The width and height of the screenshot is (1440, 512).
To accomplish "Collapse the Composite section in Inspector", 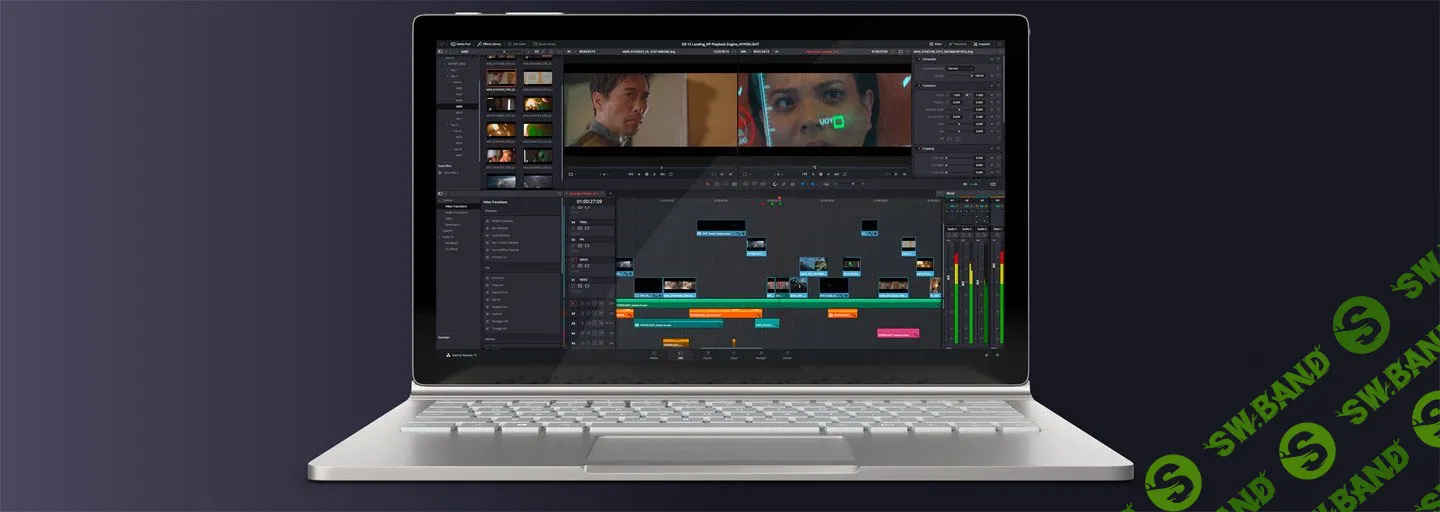I will point(919,58).
